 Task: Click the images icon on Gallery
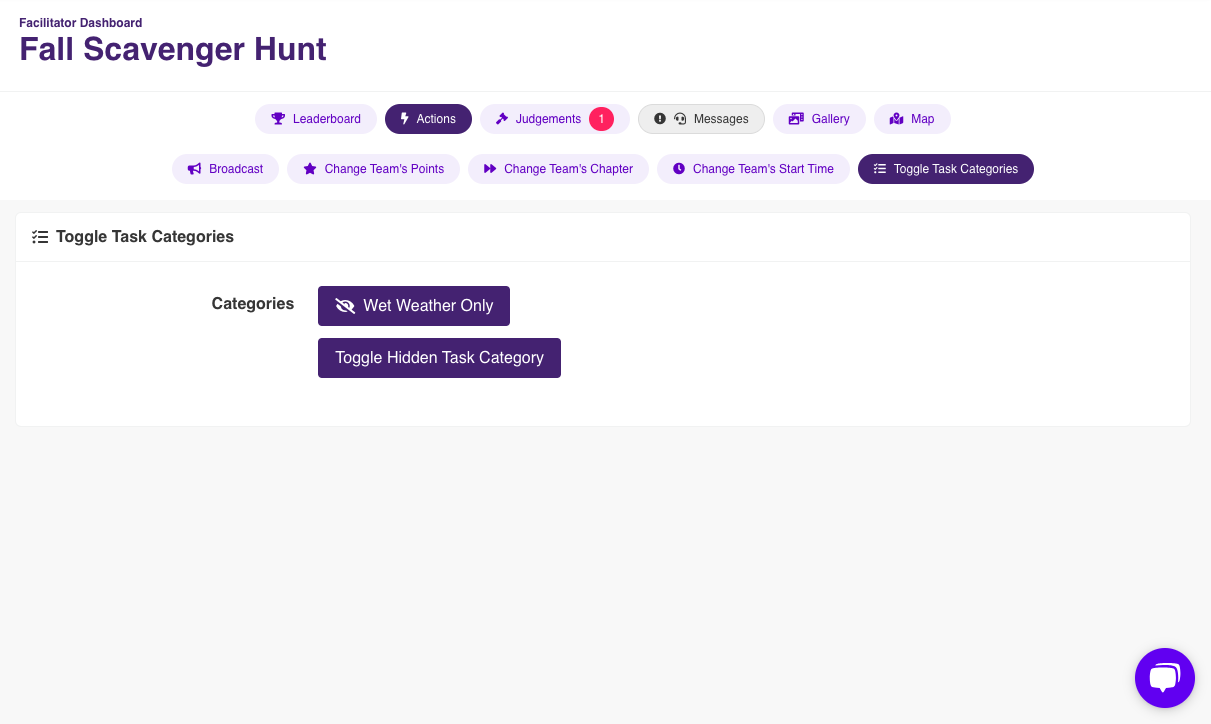point(796,119)
